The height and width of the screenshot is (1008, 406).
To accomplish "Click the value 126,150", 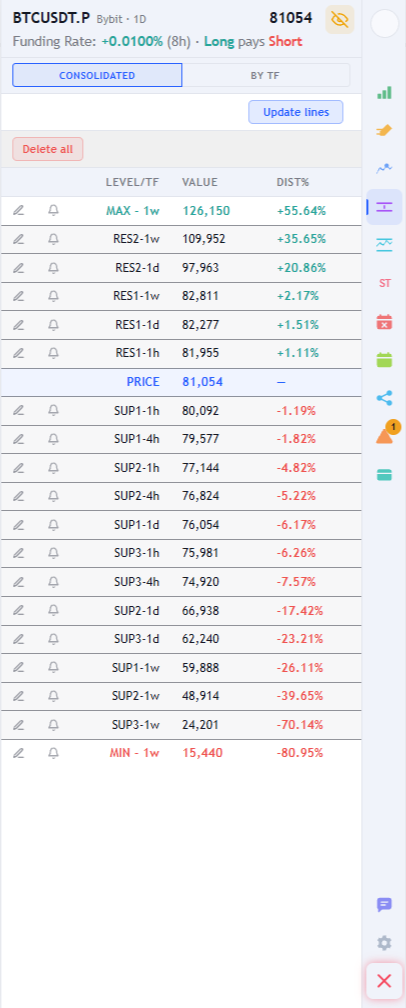I will [206, 211].
